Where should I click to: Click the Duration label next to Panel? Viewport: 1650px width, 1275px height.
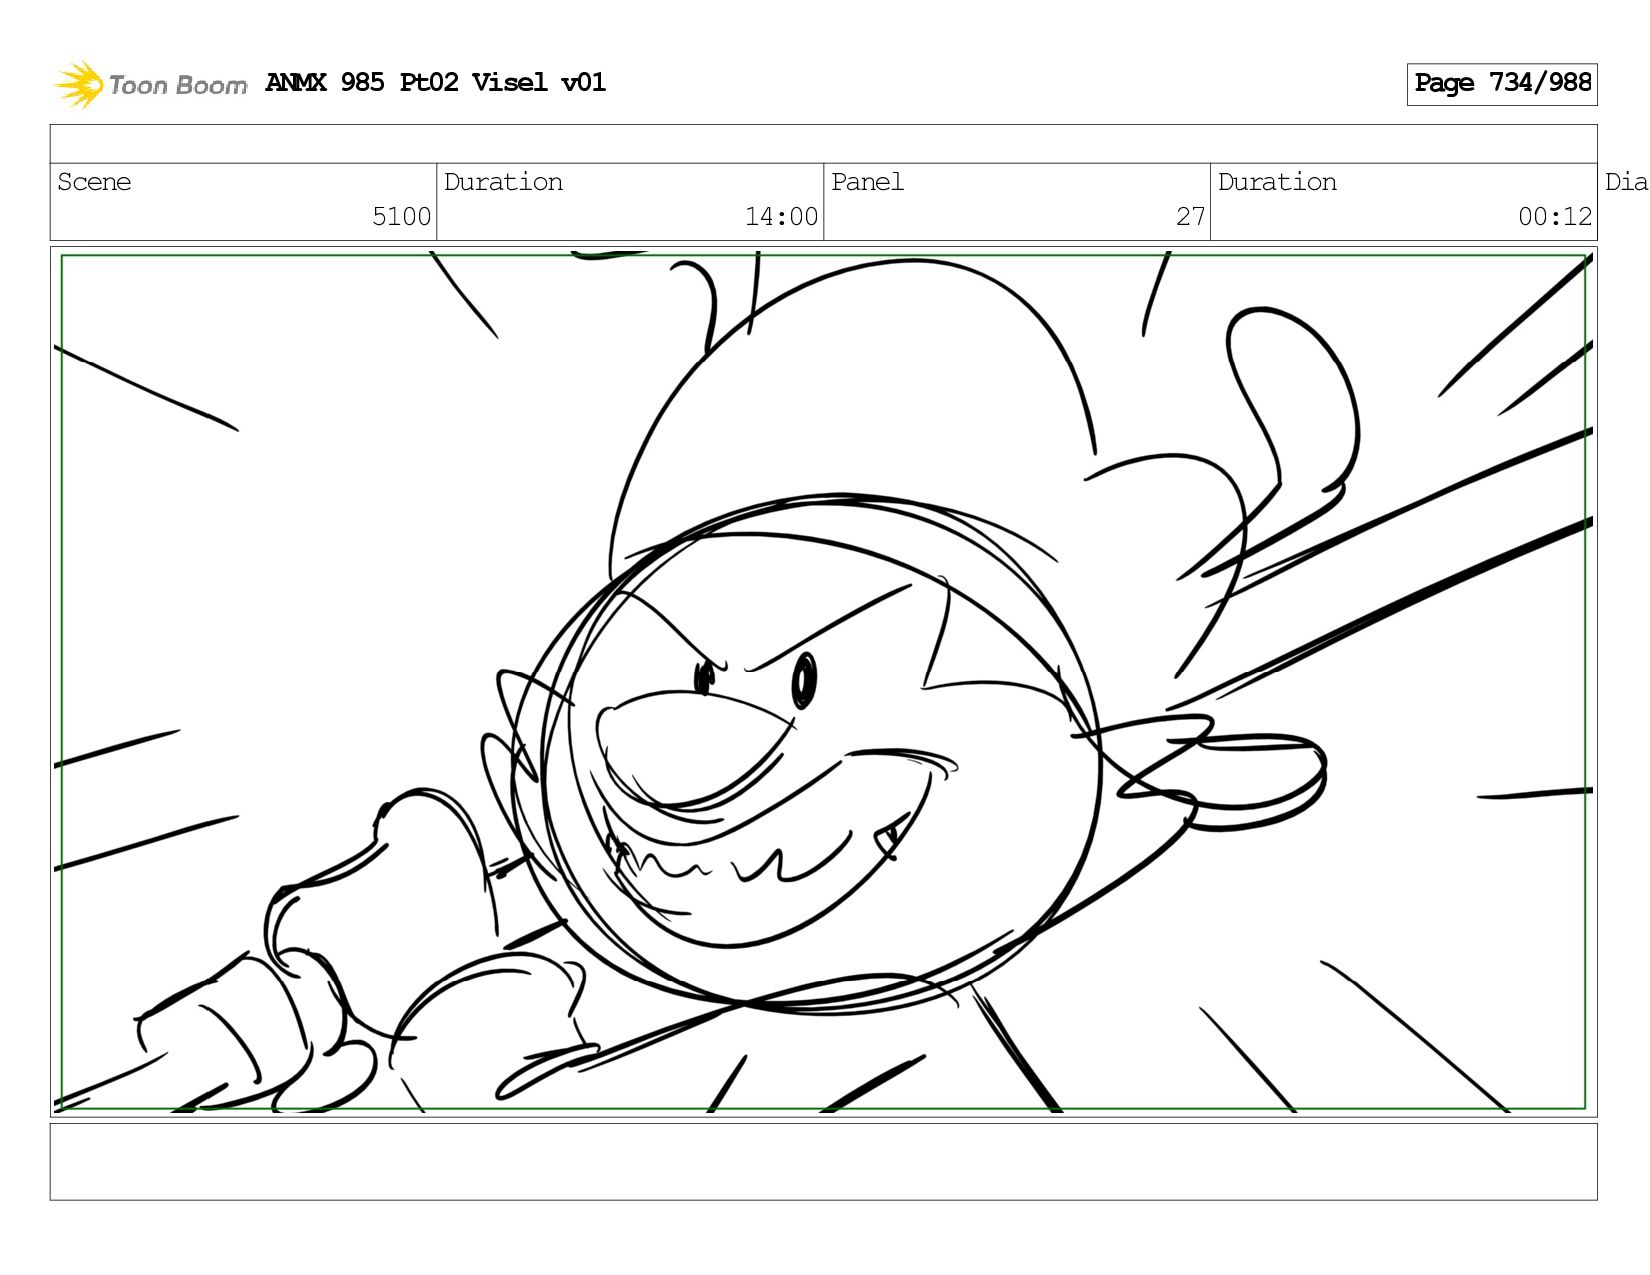(1277, 182)
